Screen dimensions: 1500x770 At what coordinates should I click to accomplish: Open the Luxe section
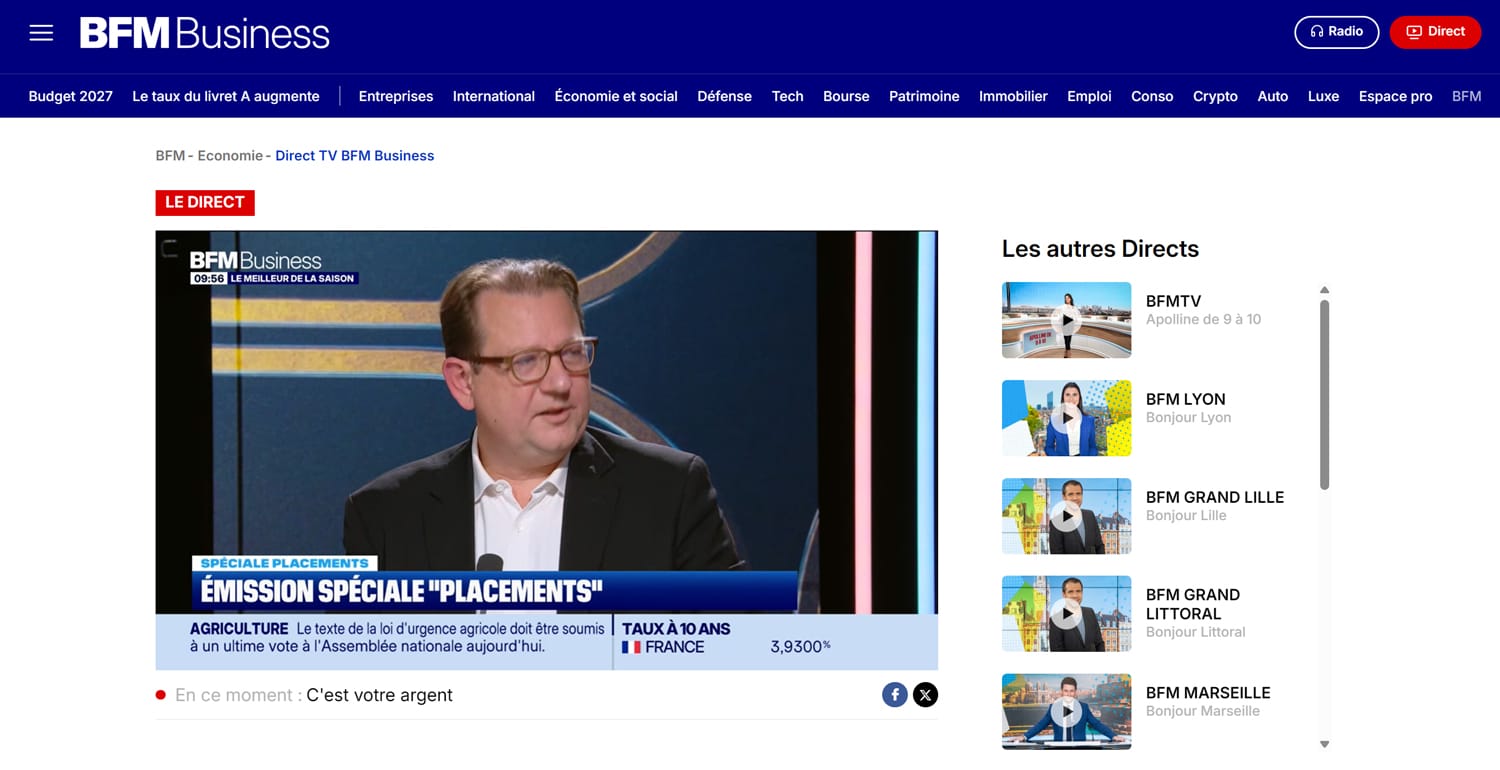coord(1323,96)
